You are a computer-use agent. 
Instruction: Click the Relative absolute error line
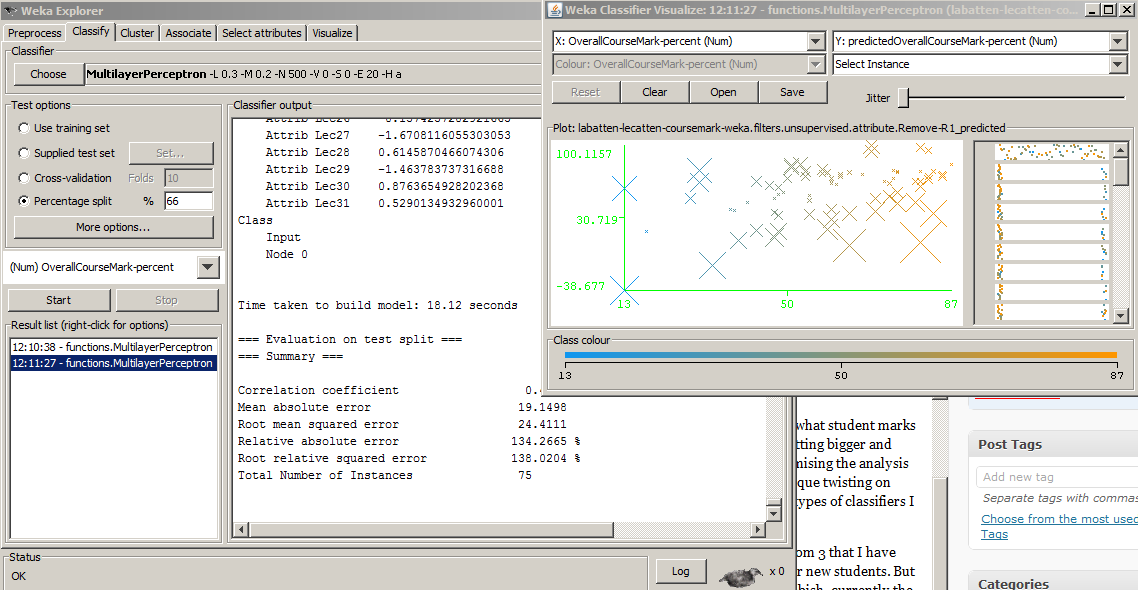point(409,441)
